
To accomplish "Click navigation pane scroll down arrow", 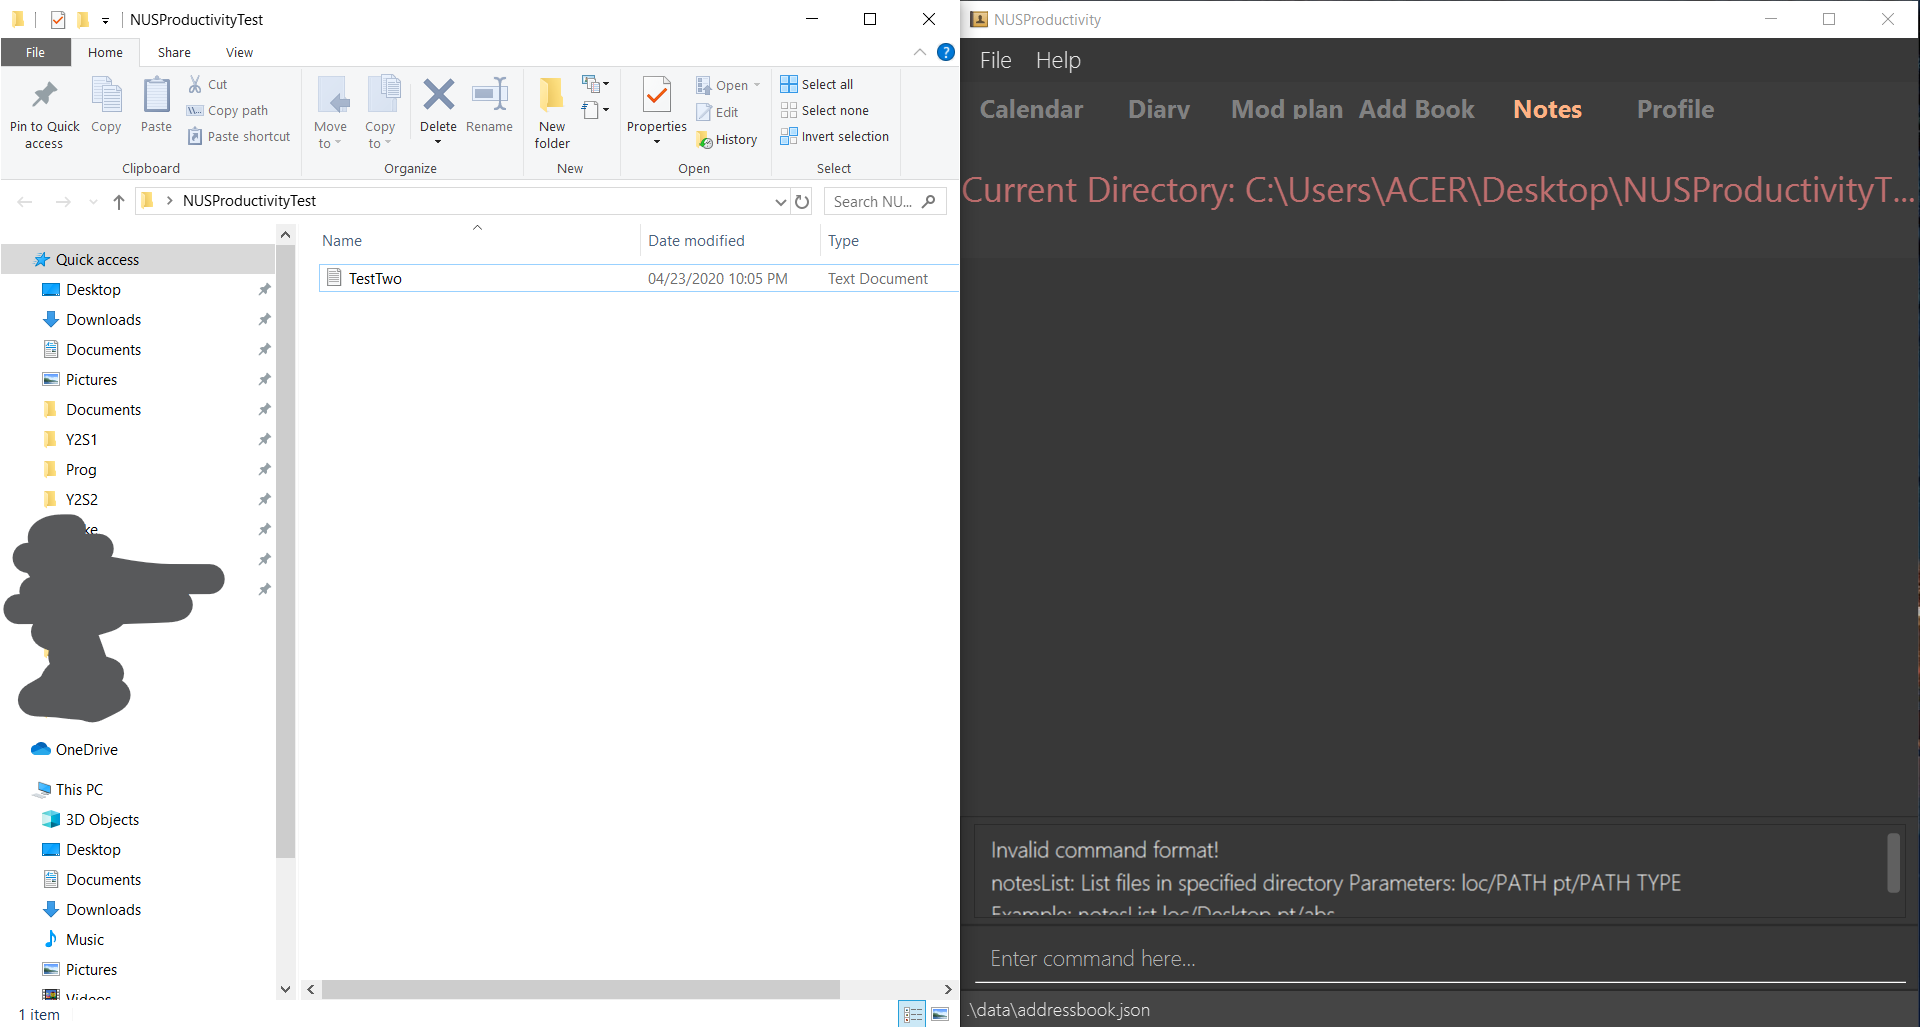I will point(285,989).
